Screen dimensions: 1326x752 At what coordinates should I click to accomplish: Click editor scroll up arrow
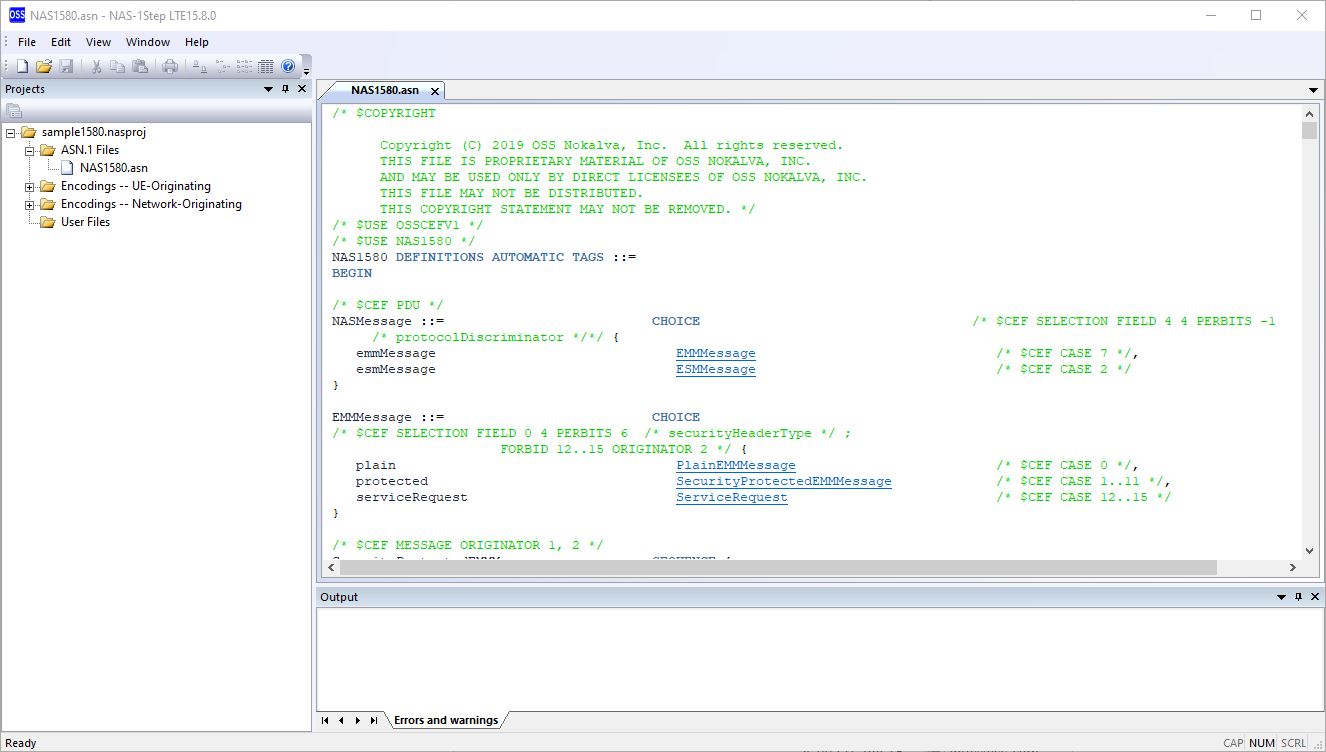tap(1310, 113)
